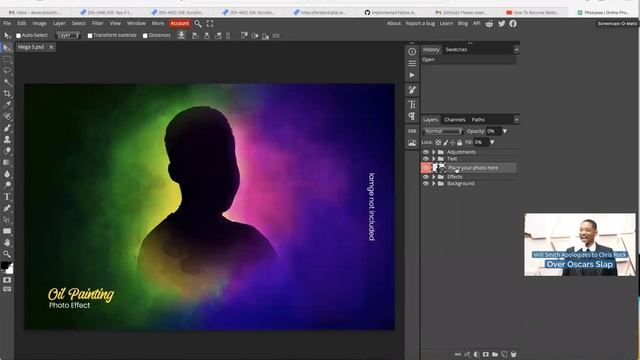
Task: Open the Report a bug link
Action: [420, 24]
